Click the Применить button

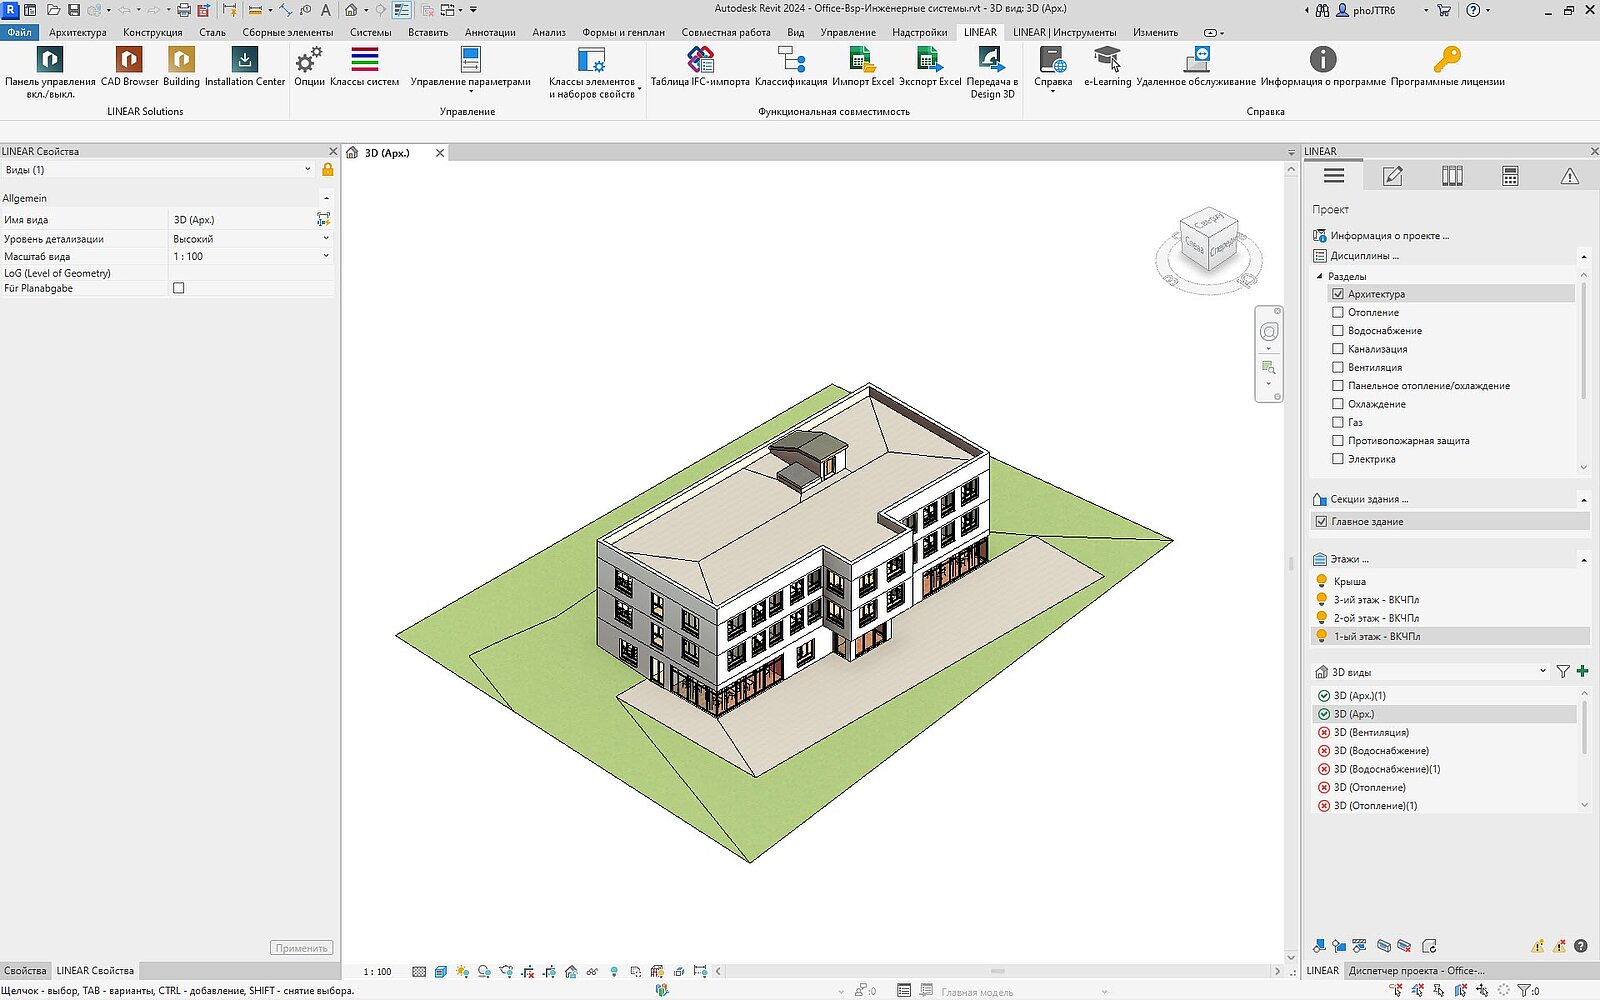coord(301,948)
